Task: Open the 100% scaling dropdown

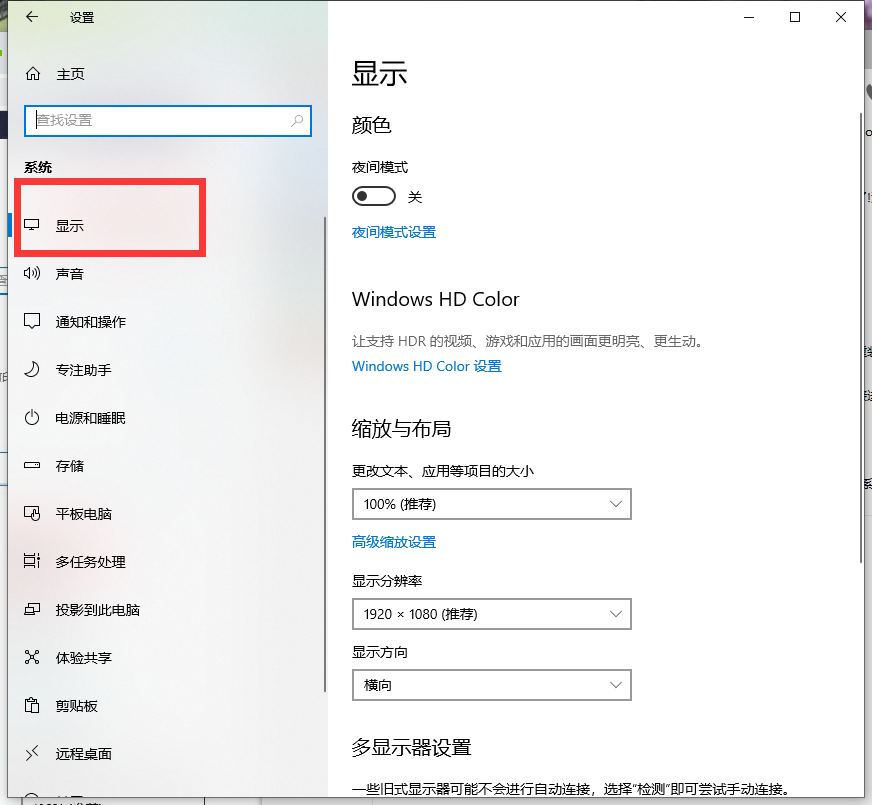Action: 491,504
